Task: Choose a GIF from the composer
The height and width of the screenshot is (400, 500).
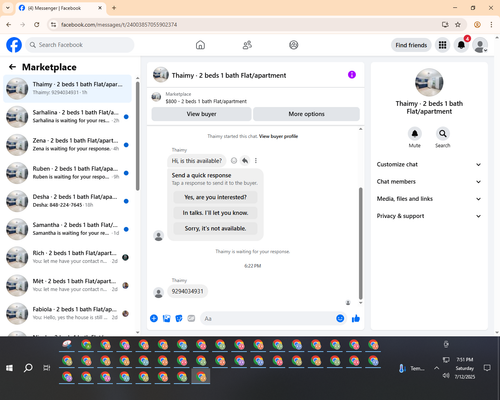Action: [191, 318]
